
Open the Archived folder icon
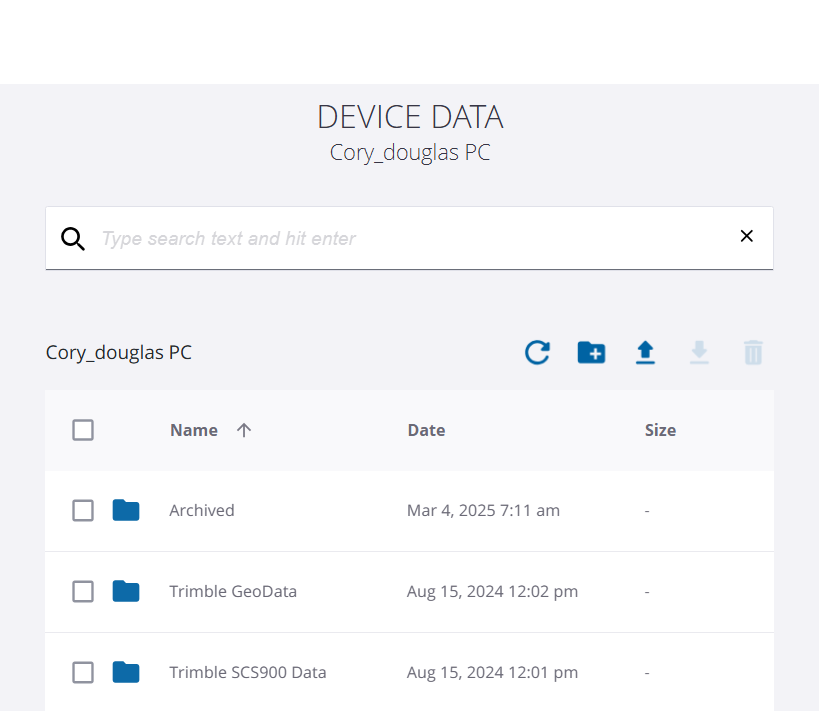click(126, 510)
